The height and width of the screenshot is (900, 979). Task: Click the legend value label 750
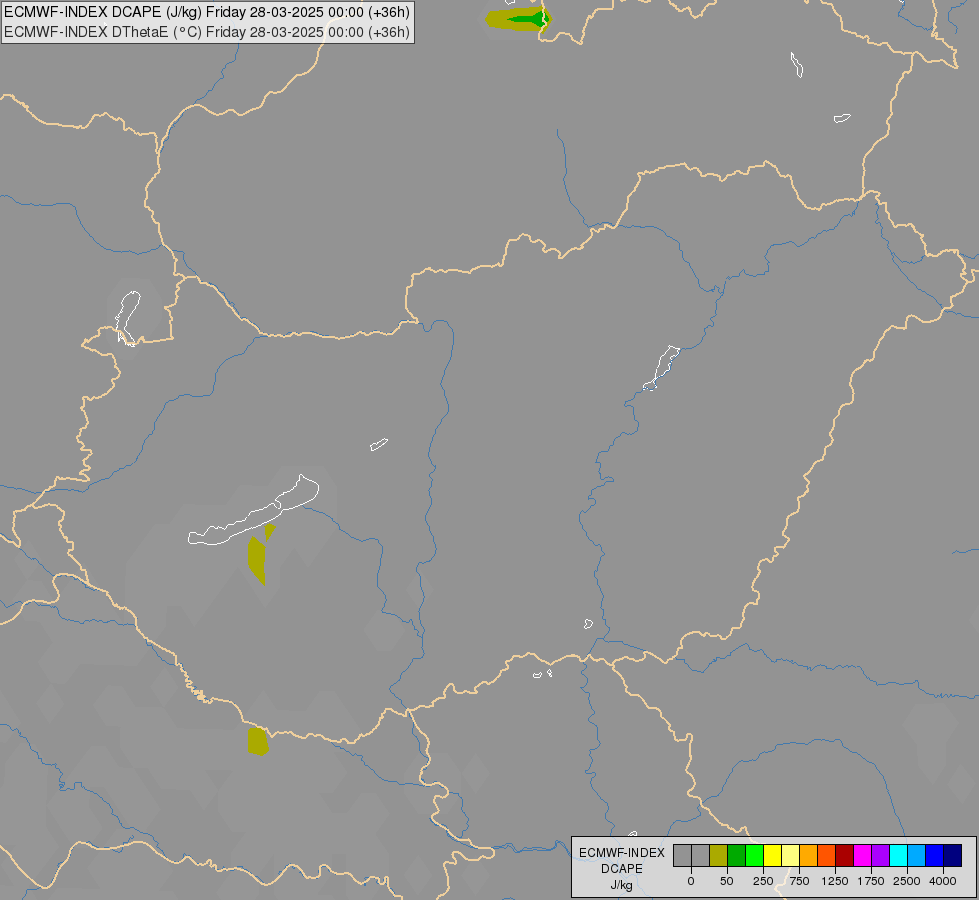[x=799, y=881]
